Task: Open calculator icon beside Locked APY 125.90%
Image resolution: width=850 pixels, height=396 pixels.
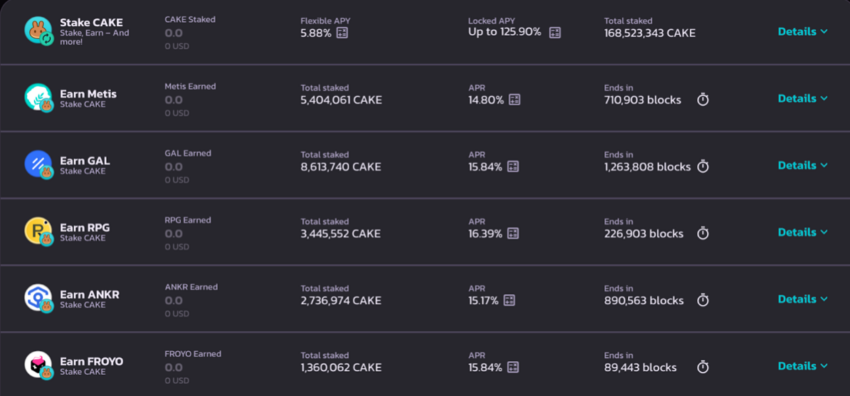Action: click(555, 33)
